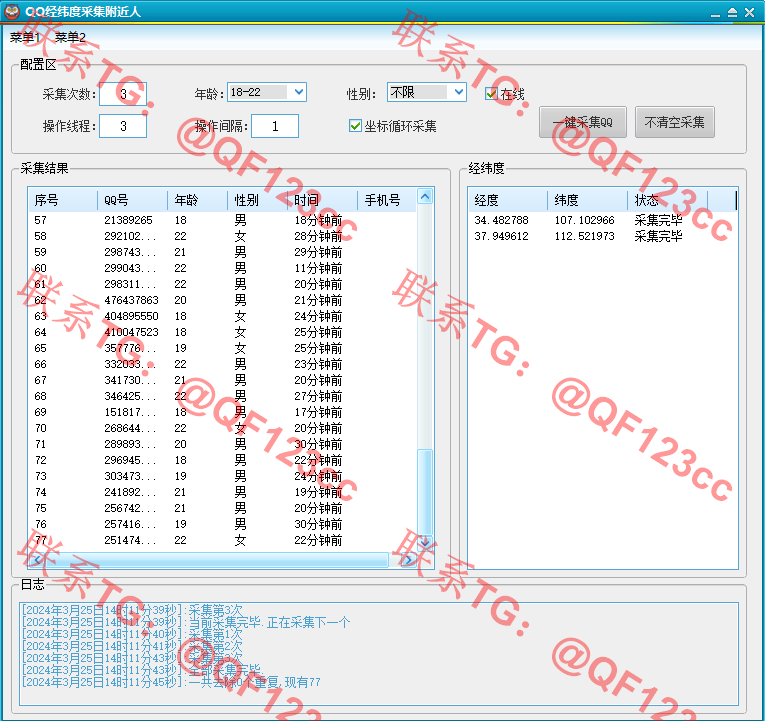
Task: Toggle the 在线 checkbox
Action: [x=491, y=94]
